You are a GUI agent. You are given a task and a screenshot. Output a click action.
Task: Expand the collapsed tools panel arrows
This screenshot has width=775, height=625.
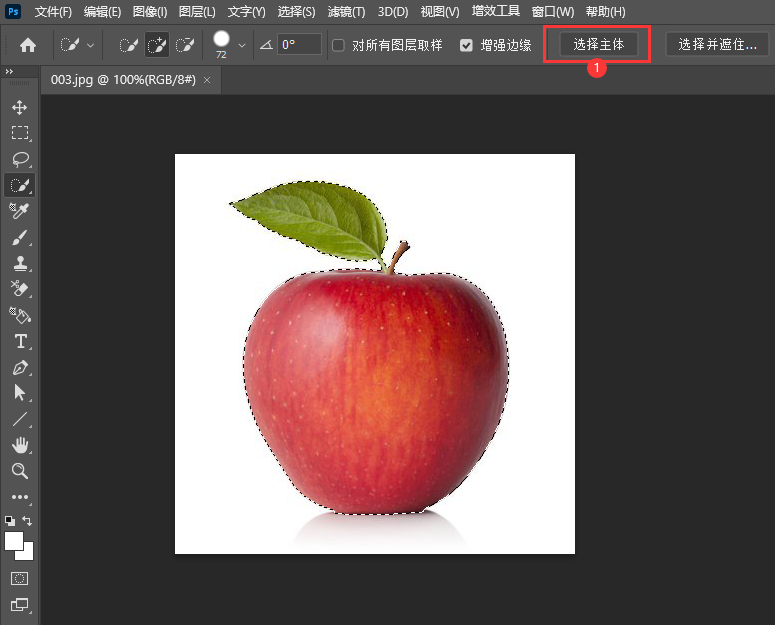pos(9,72)
